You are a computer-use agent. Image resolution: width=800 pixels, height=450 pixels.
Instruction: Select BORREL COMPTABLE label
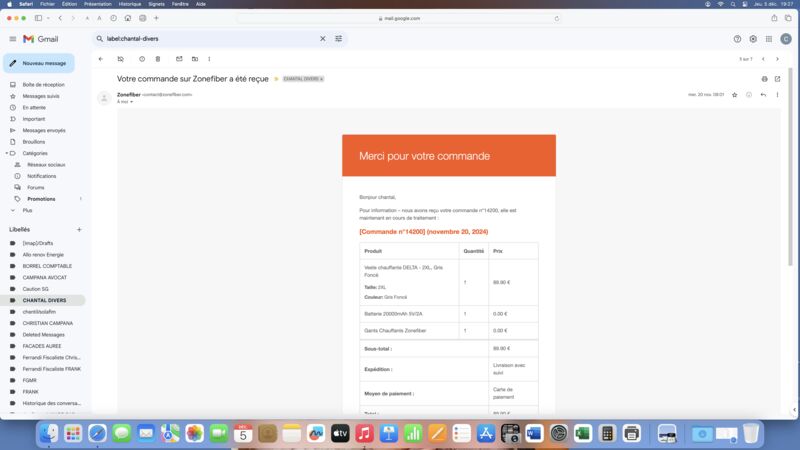pos(47,266)
